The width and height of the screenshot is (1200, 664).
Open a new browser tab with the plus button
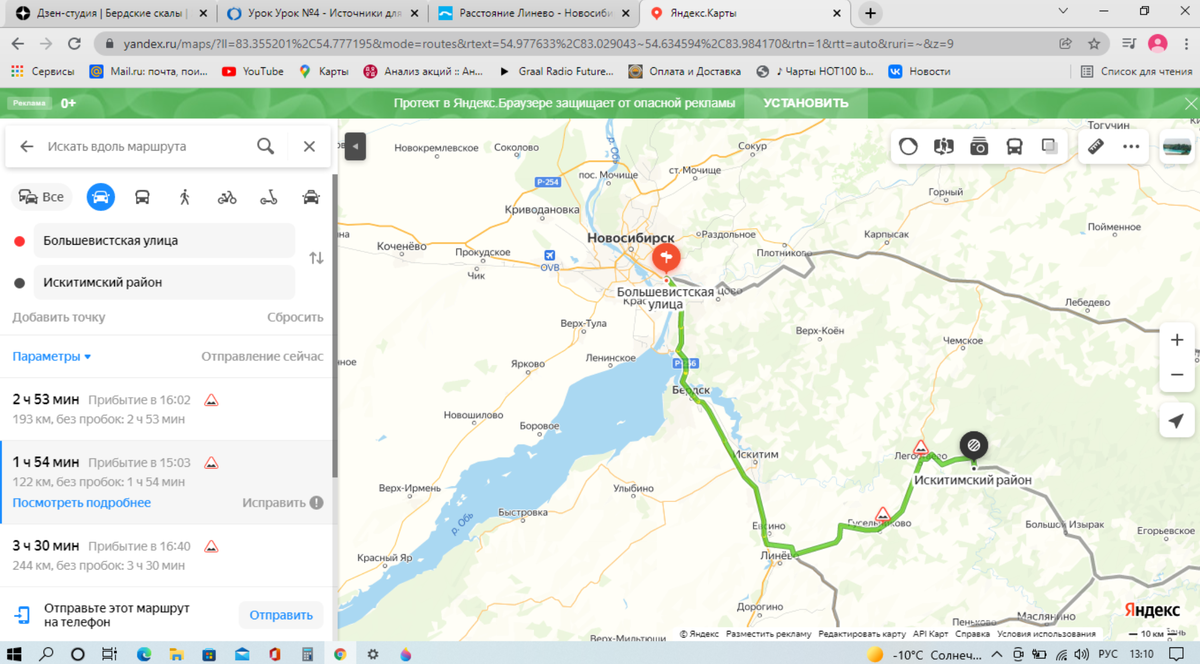pos(870,14)
